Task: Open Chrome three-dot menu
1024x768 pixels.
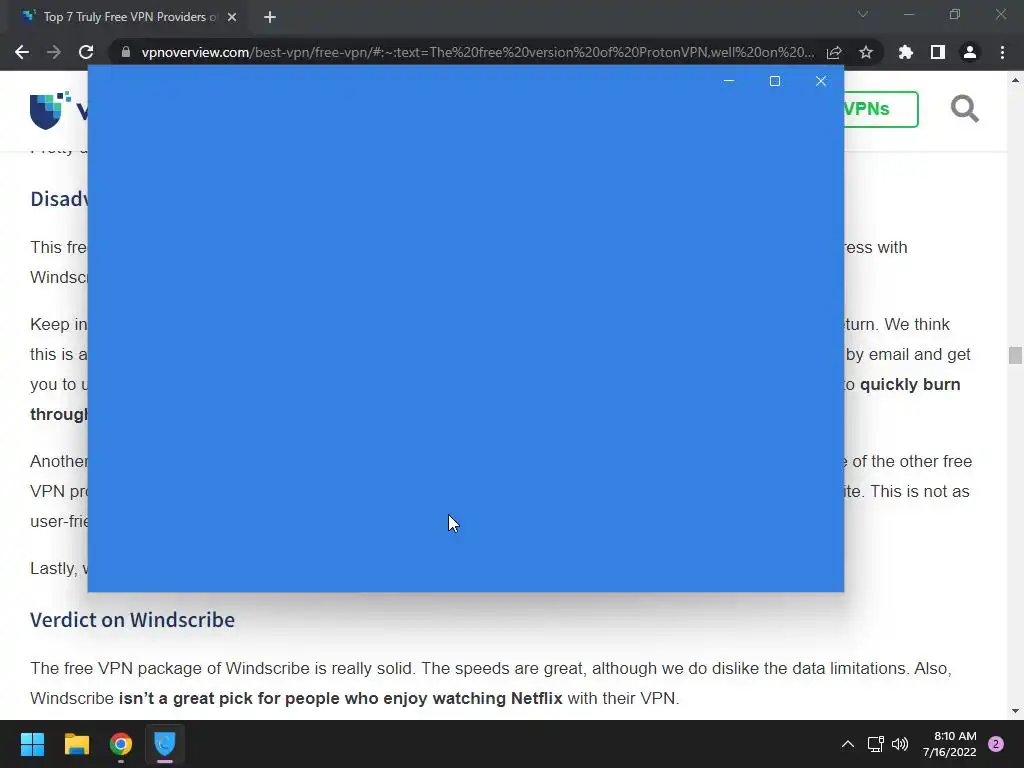Action: click(1002, 52)
